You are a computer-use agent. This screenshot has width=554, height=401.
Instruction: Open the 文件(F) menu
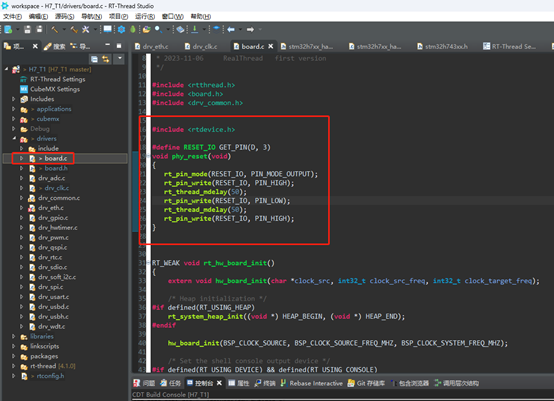click(x=12, y=17)
